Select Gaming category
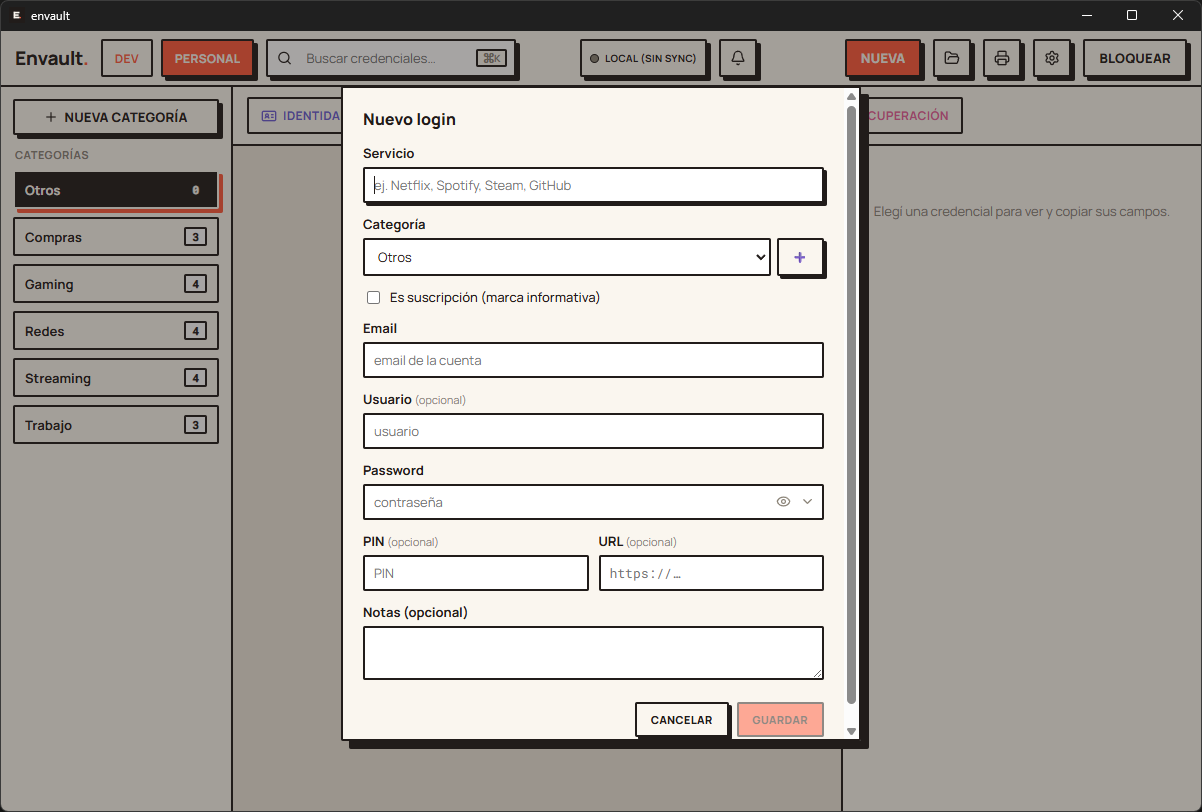Screen dimensions: 1202x812 click(x=116, y=284)
